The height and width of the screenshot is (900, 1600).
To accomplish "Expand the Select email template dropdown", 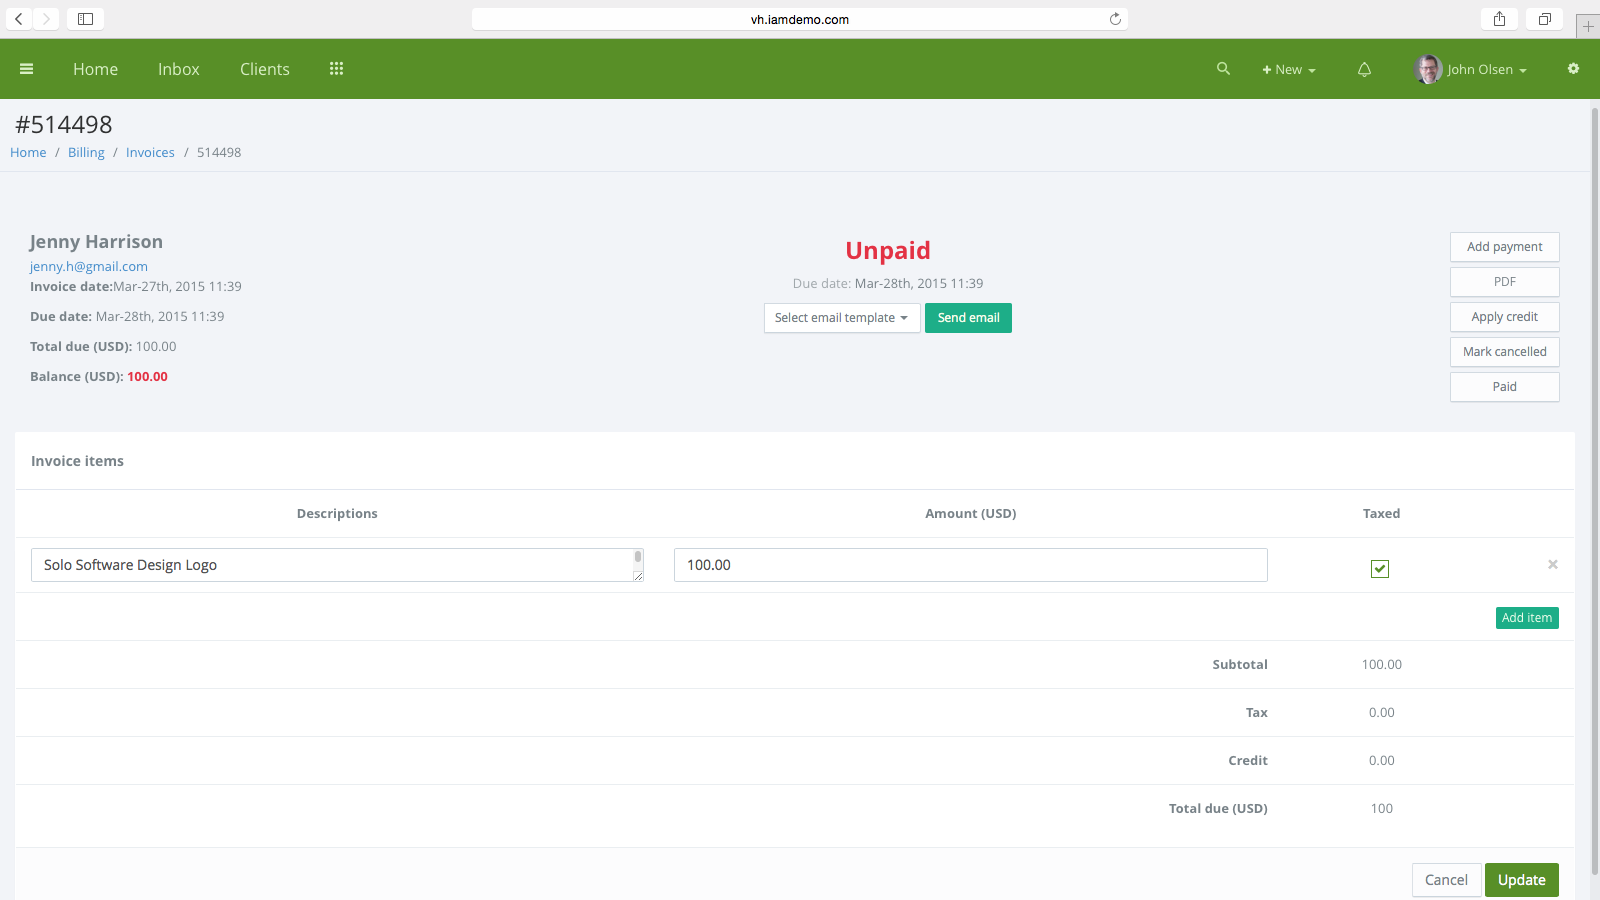I will (x=841, y=318).
